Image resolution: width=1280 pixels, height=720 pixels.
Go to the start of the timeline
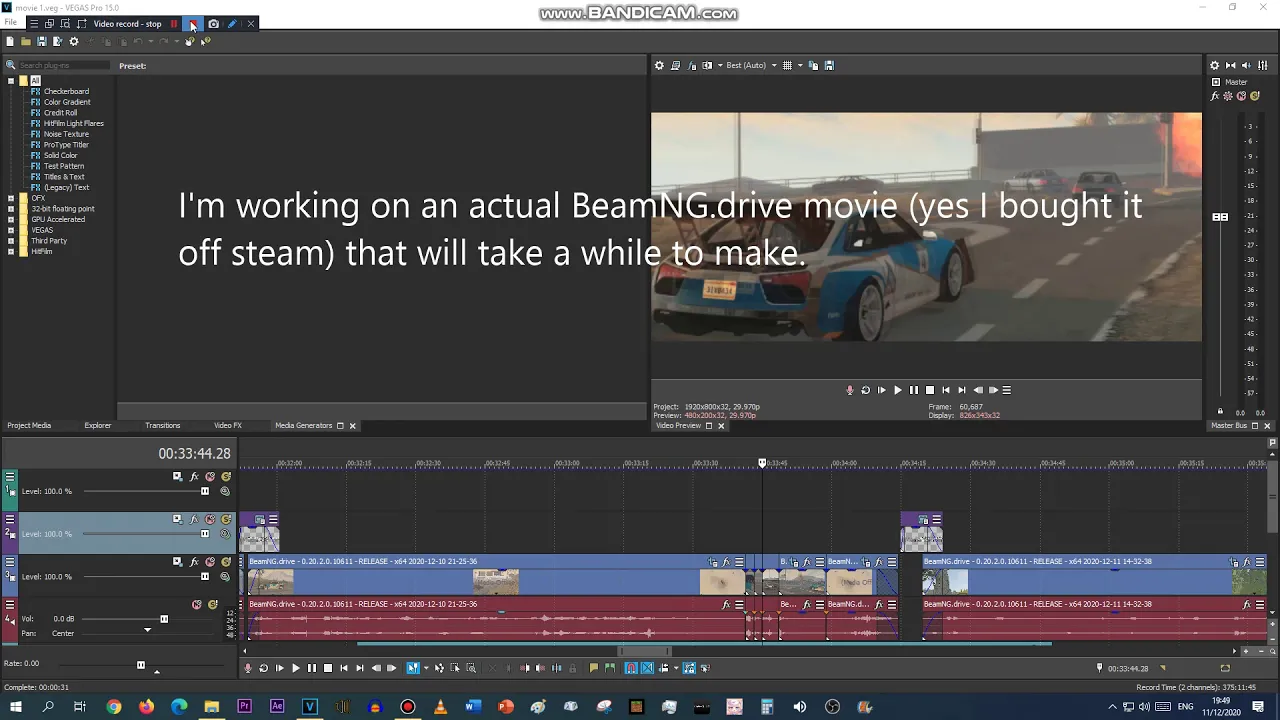(x=344, y=668)
